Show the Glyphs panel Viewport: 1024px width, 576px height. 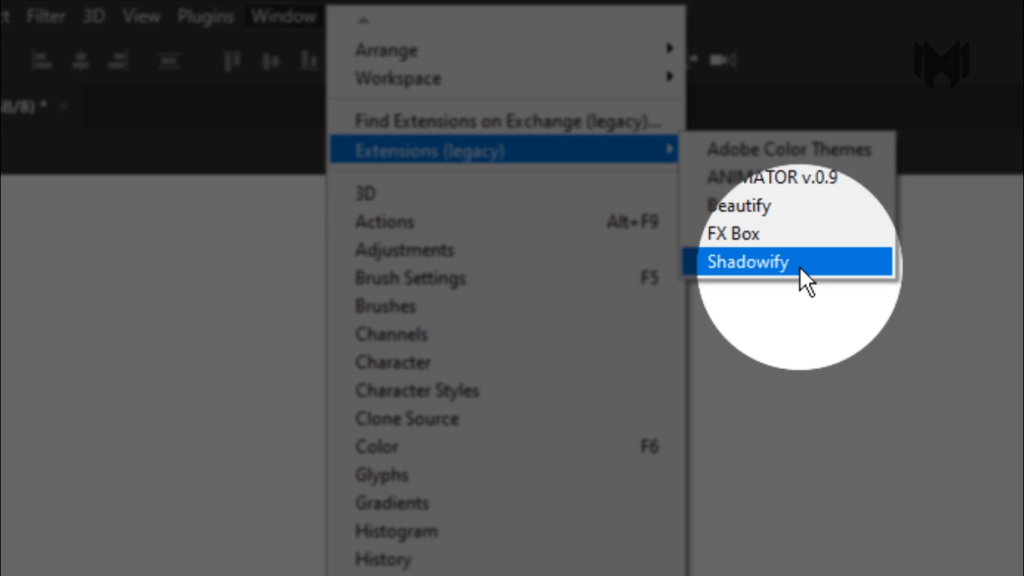click(x=506, y=474)
